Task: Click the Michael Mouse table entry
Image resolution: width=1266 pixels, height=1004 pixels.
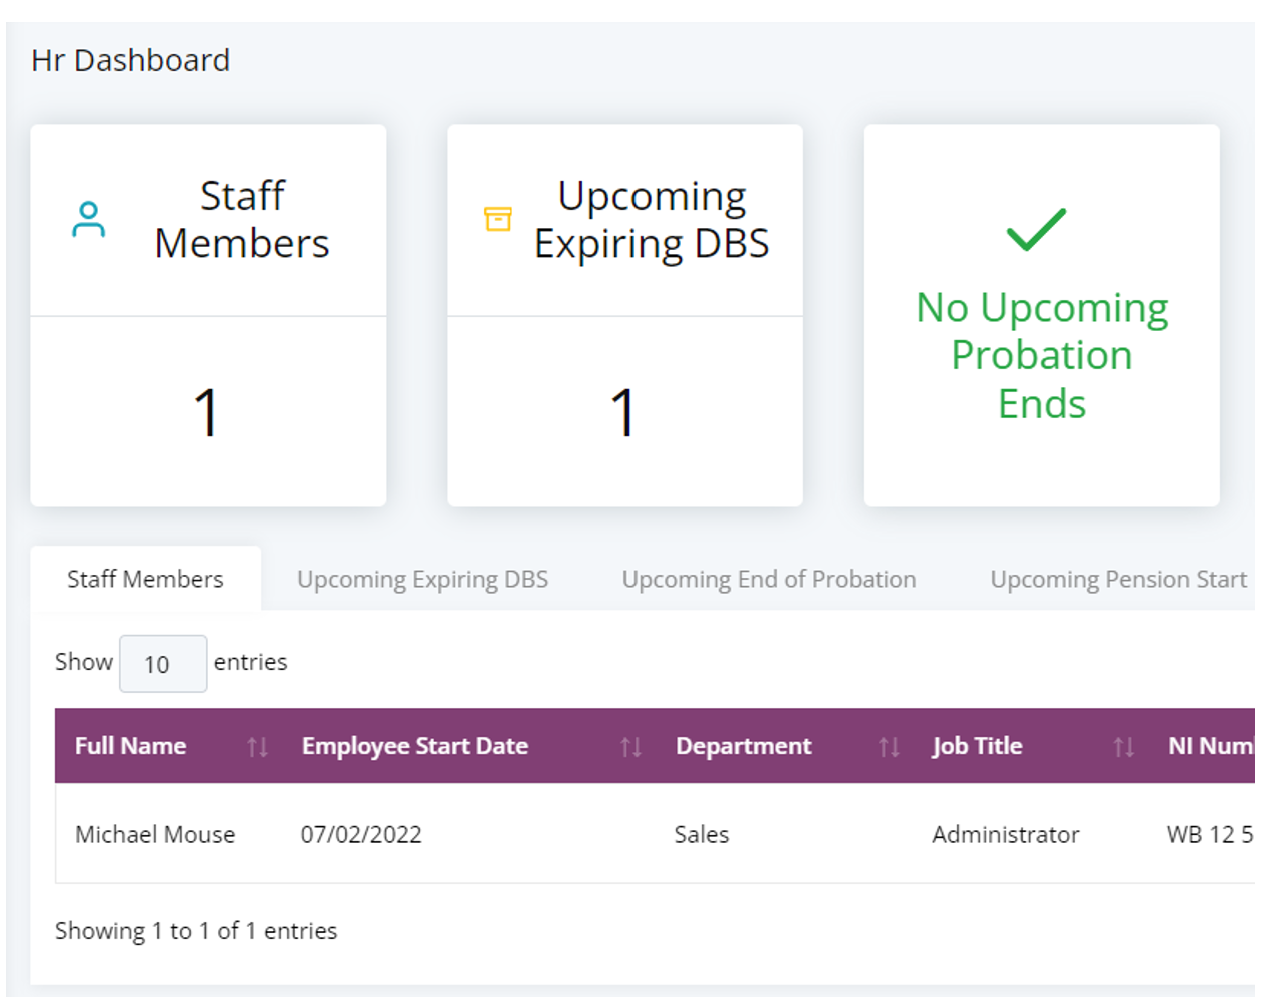Action: pyautogui.click(x=155, y=834)
